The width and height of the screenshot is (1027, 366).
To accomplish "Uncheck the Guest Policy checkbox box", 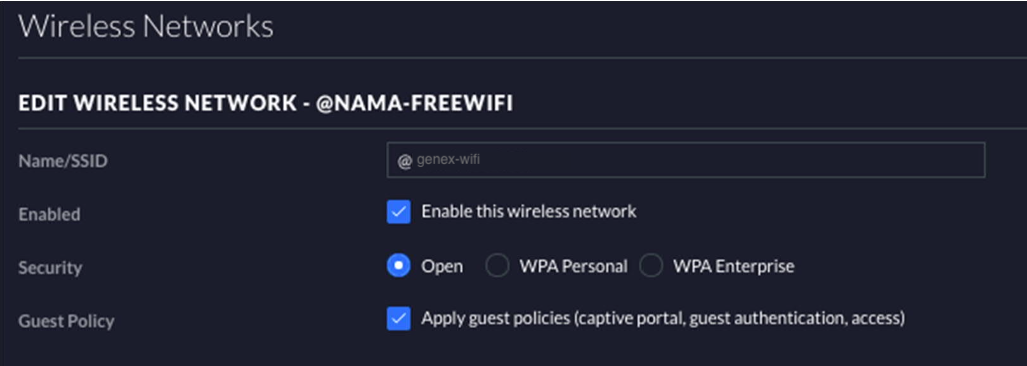I will coord(398,319).
